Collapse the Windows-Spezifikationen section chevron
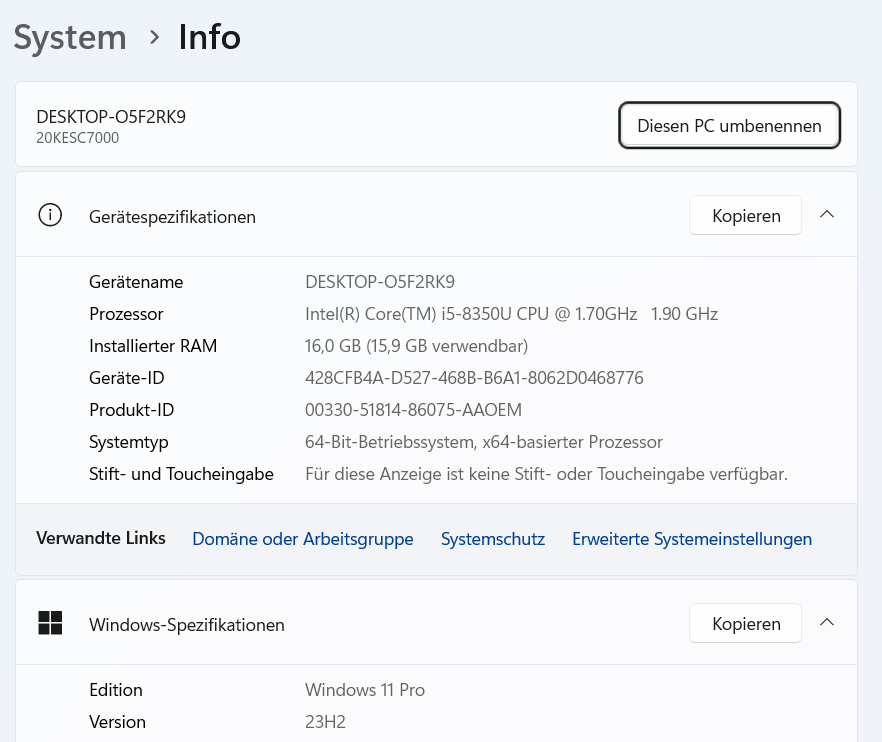The height and width of the screenshot is (742, 882). [x=827, y=622]
